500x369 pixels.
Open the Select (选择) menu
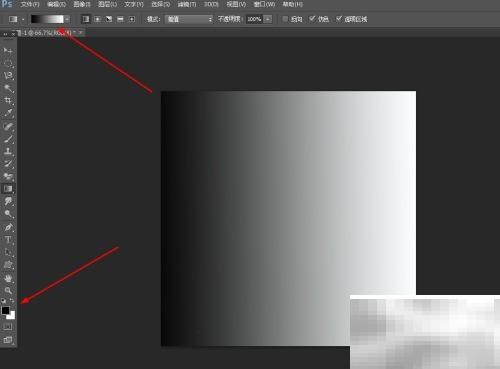[161, 4]
